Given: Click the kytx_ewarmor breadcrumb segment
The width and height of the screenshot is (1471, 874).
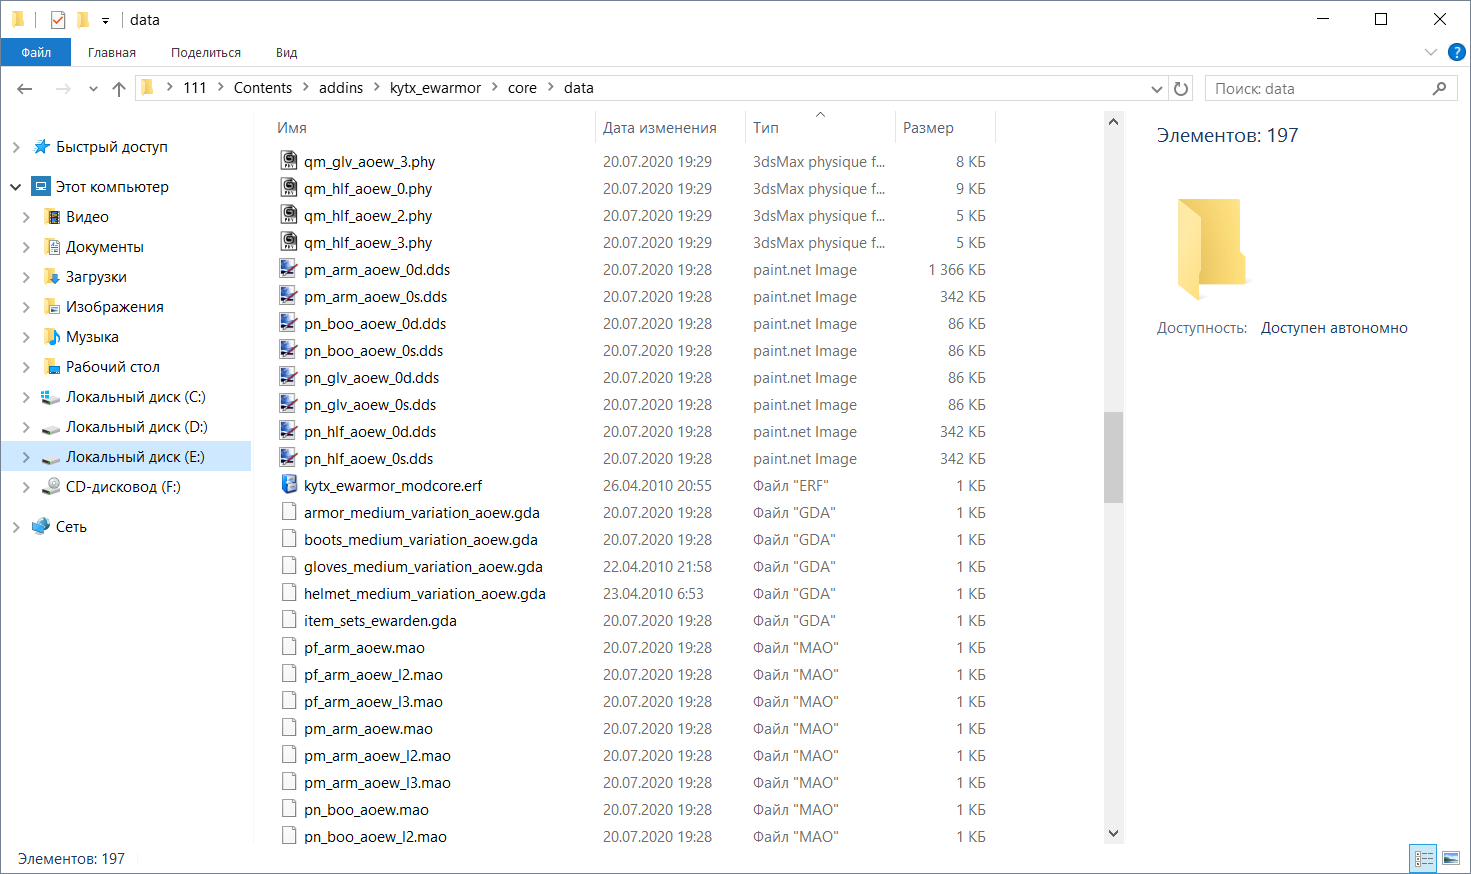Looking at the screenshot, I should coord(436,88).
